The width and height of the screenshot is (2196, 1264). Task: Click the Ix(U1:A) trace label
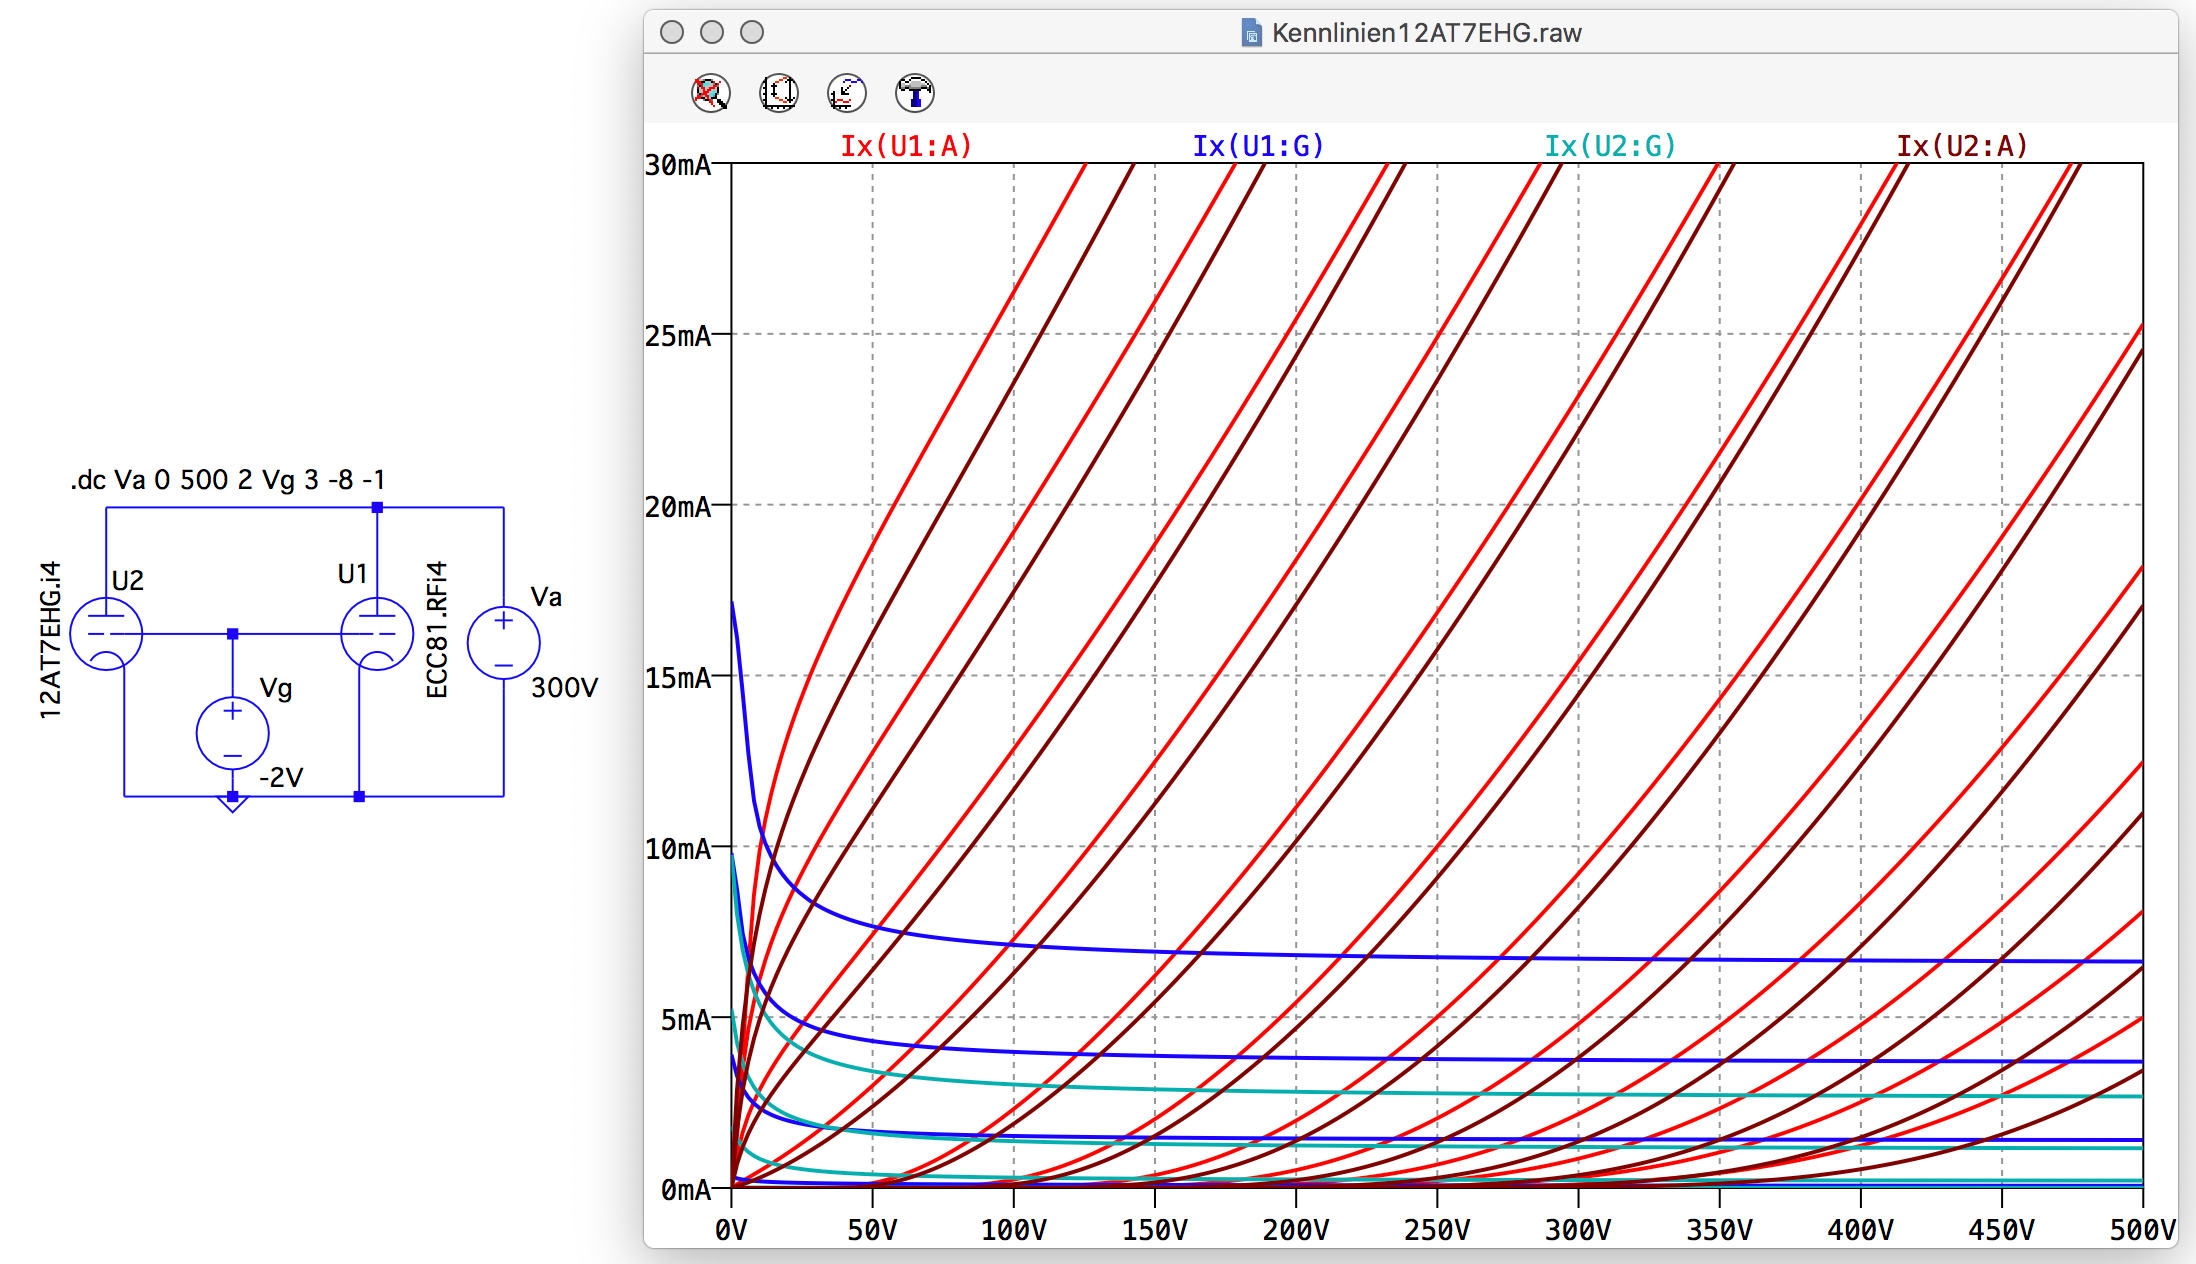pos(906,146)
